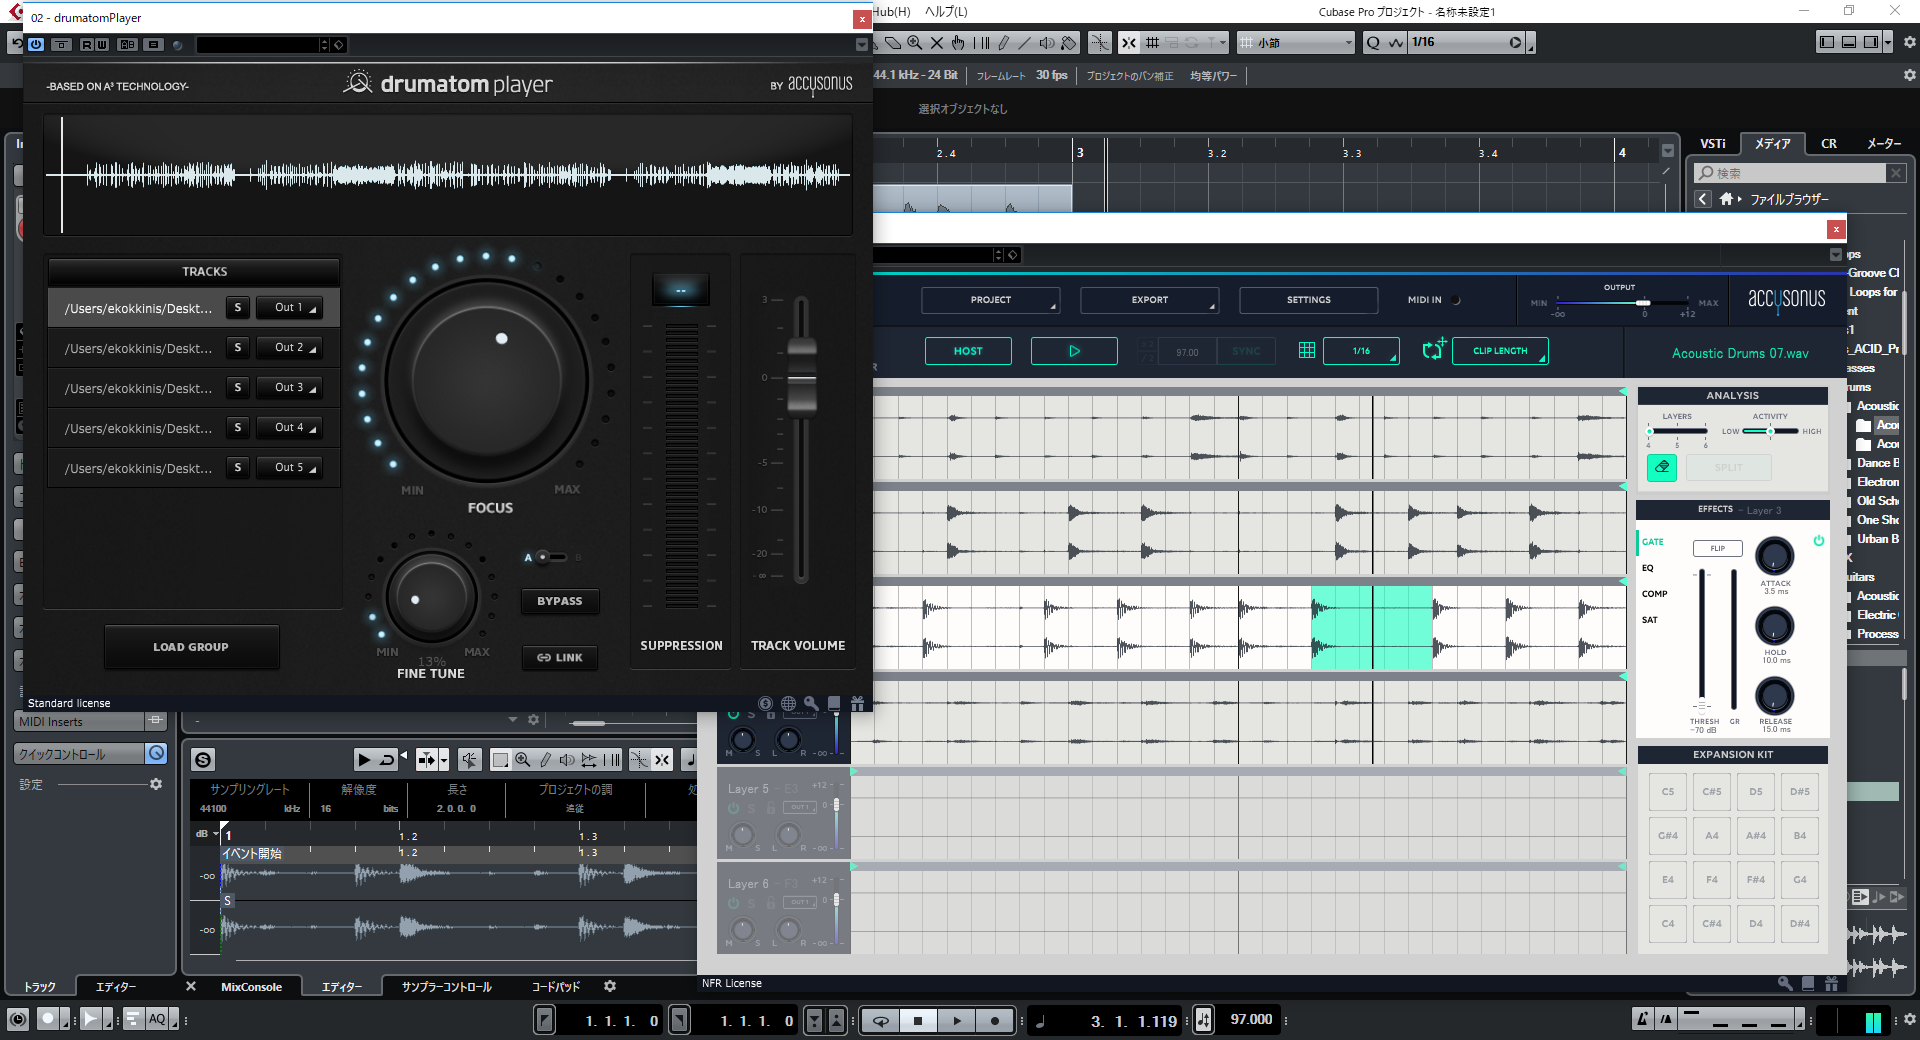Click the loop-add icon beside CLIP LENGTH
1920x1040 pixels.
tap(1434, 350)
